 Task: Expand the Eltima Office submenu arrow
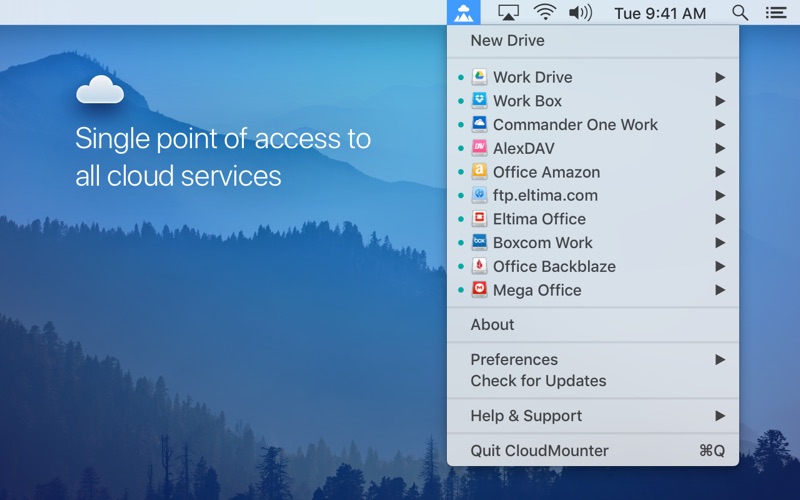tap(720, 219)
